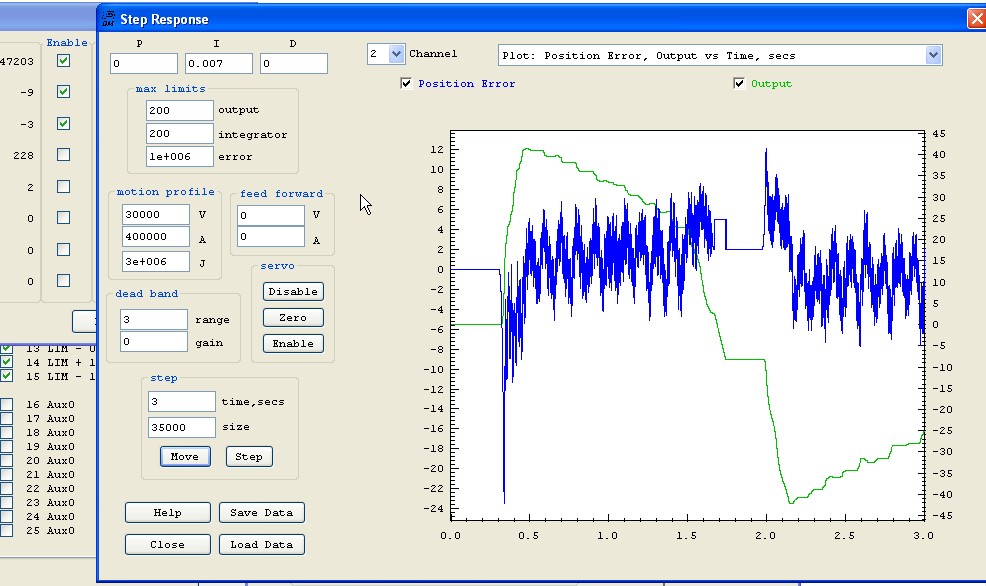The height and width of the screenshot is (586, 986).
Task: Click the step size input field
Action: 181,427
